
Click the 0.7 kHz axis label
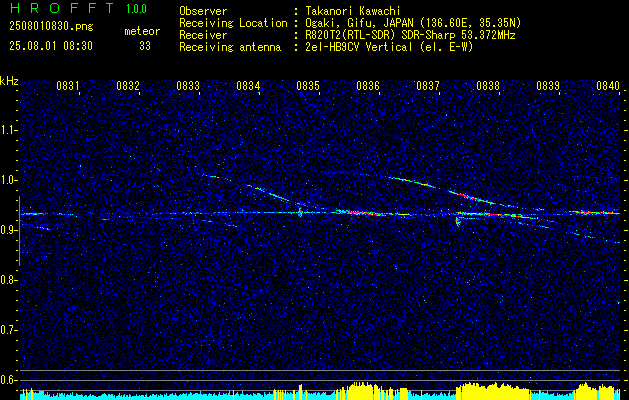[8, 330]
